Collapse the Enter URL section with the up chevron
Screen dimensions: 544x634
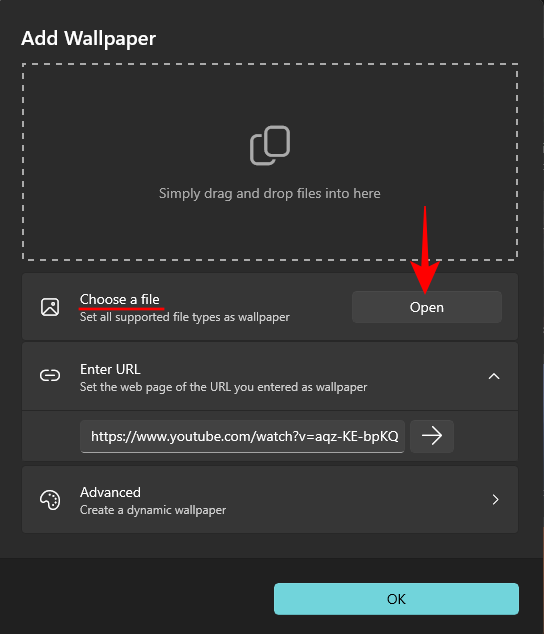[x=494, y=376]
